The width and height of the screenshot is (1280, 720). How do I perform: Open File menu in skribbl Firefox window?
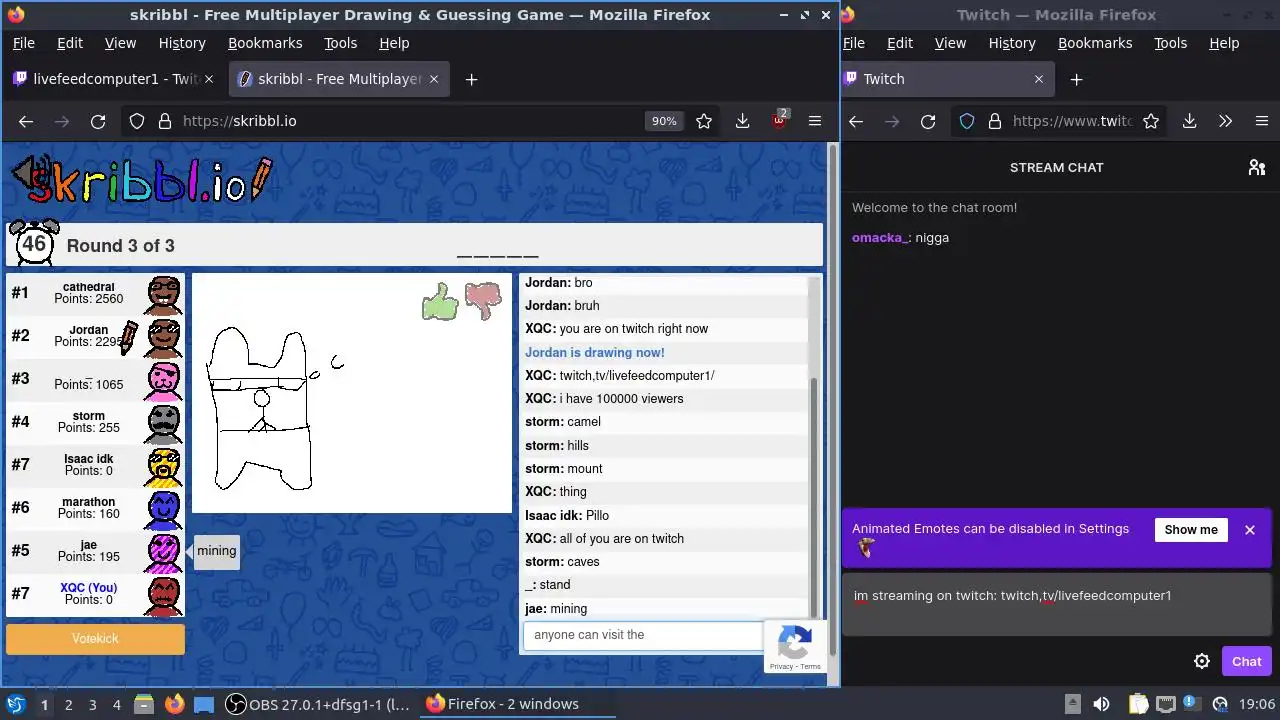pyautogui.click(x=23, y=43)
